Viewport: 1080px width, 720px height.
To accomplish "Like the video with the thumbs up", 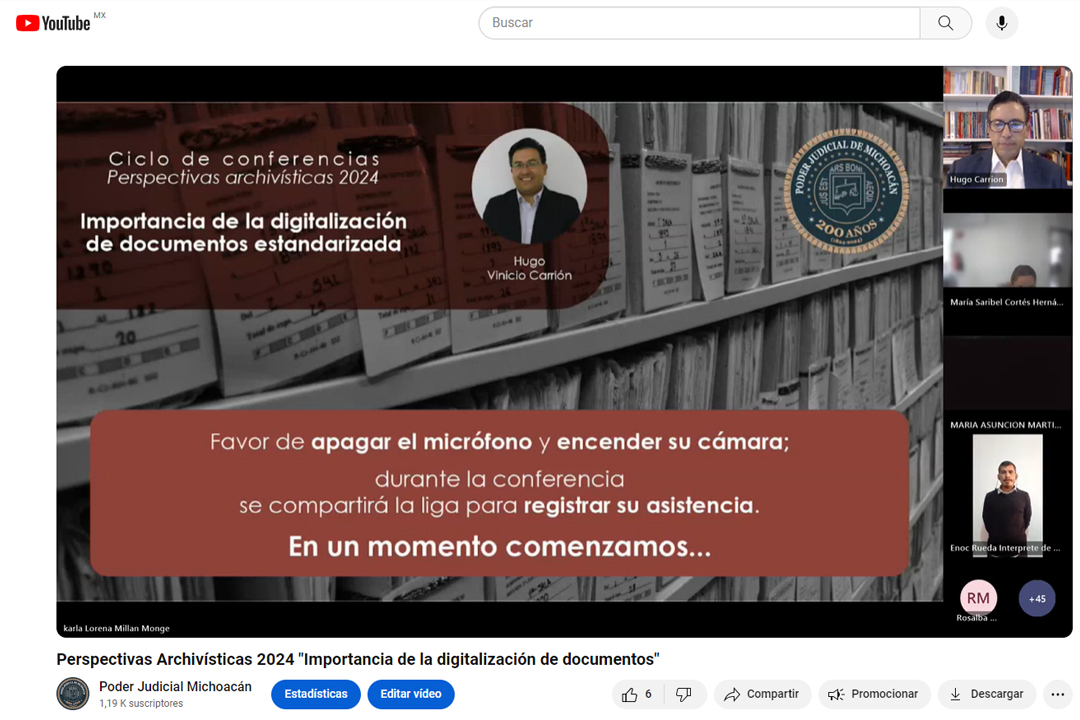I will coord(630,694).
